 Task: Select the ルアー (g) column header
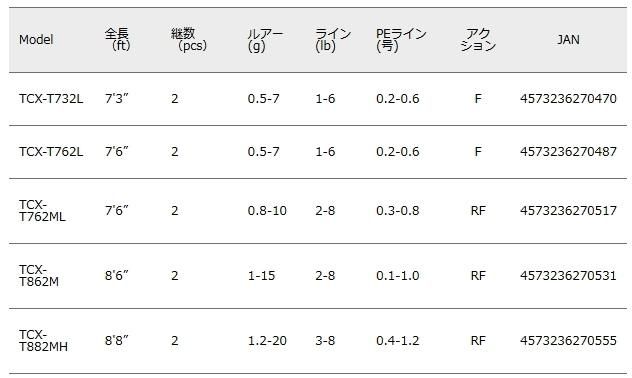(265, 39)
